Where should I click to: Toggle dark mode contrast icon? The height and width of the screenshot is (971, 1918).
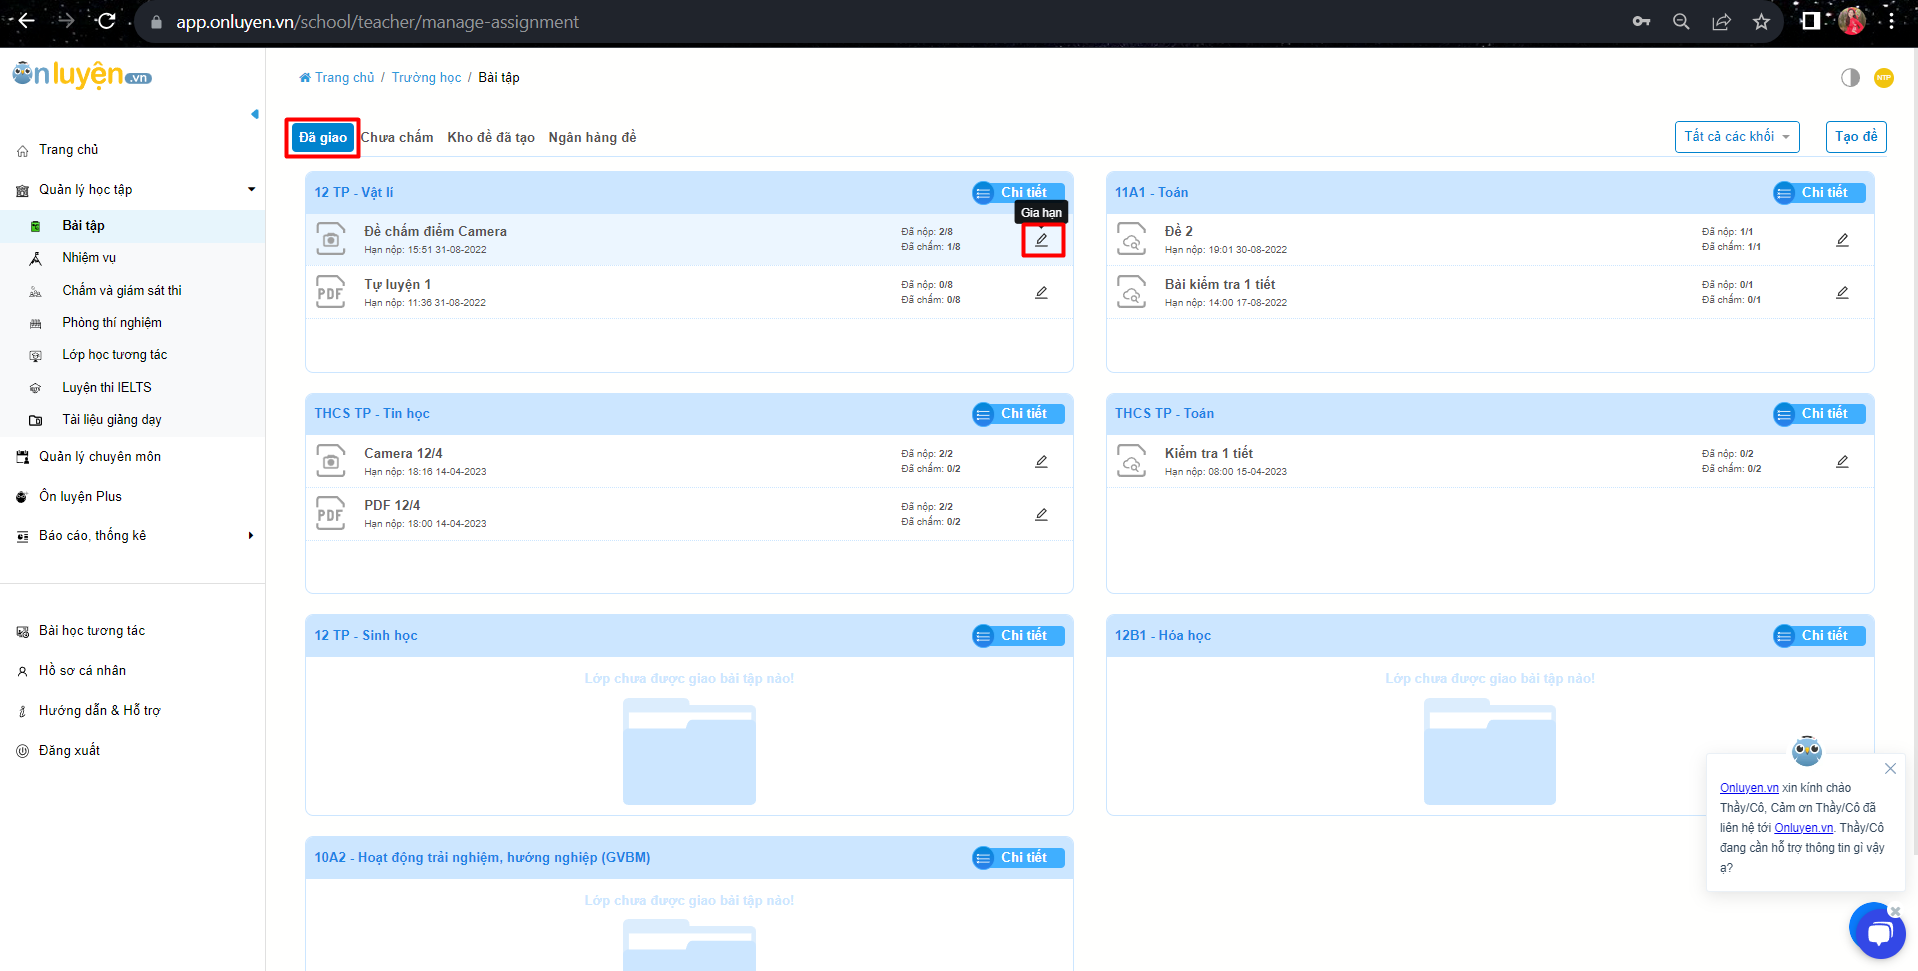tap(1850, 77)
